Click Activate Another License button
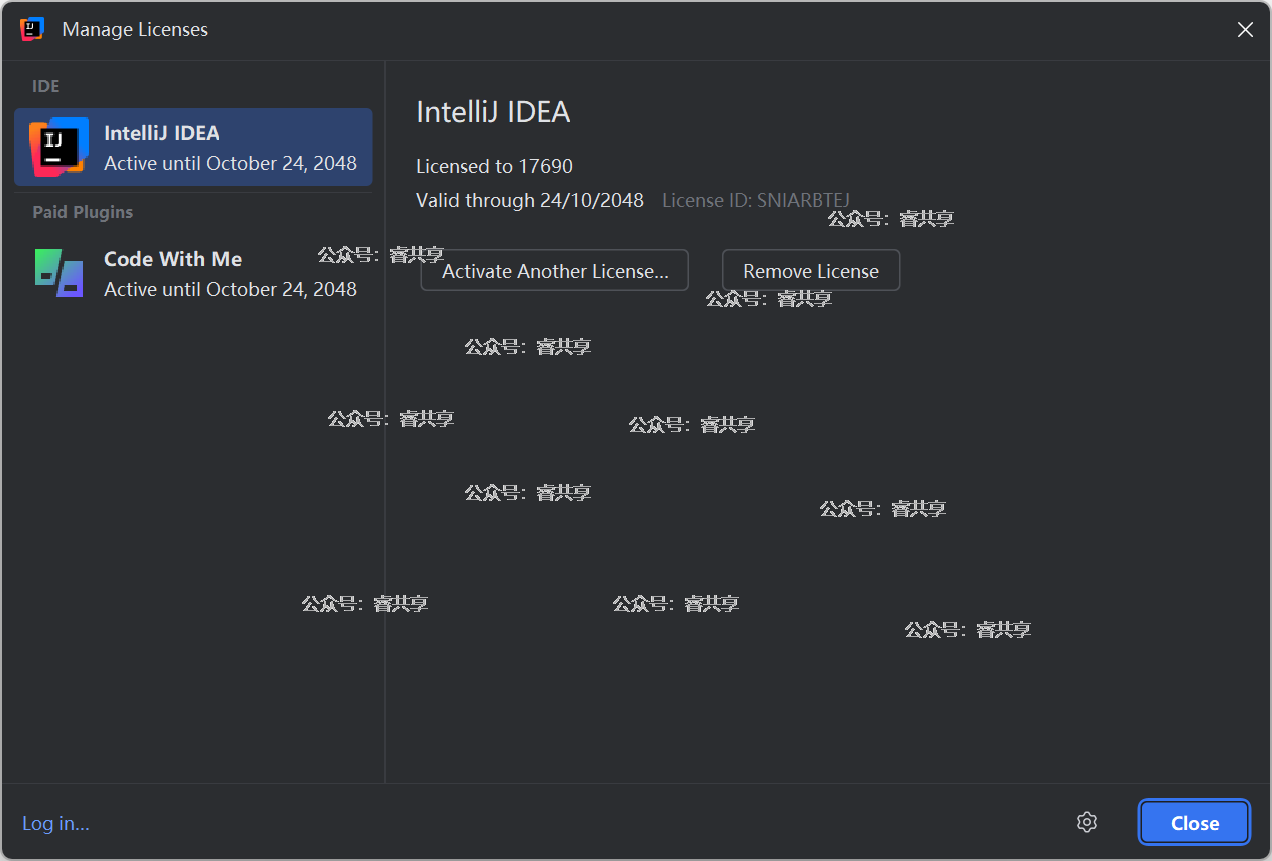 555,271
